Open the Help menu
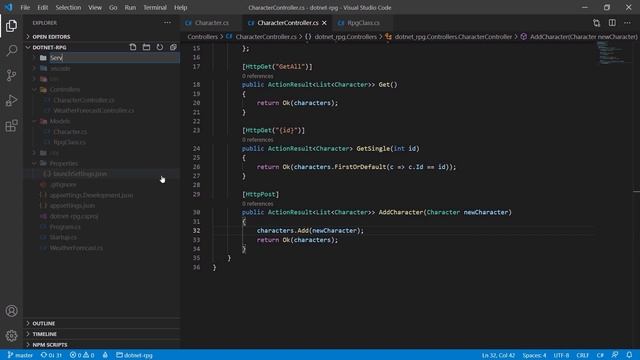640x360 pixels. (x=180, y=7)
